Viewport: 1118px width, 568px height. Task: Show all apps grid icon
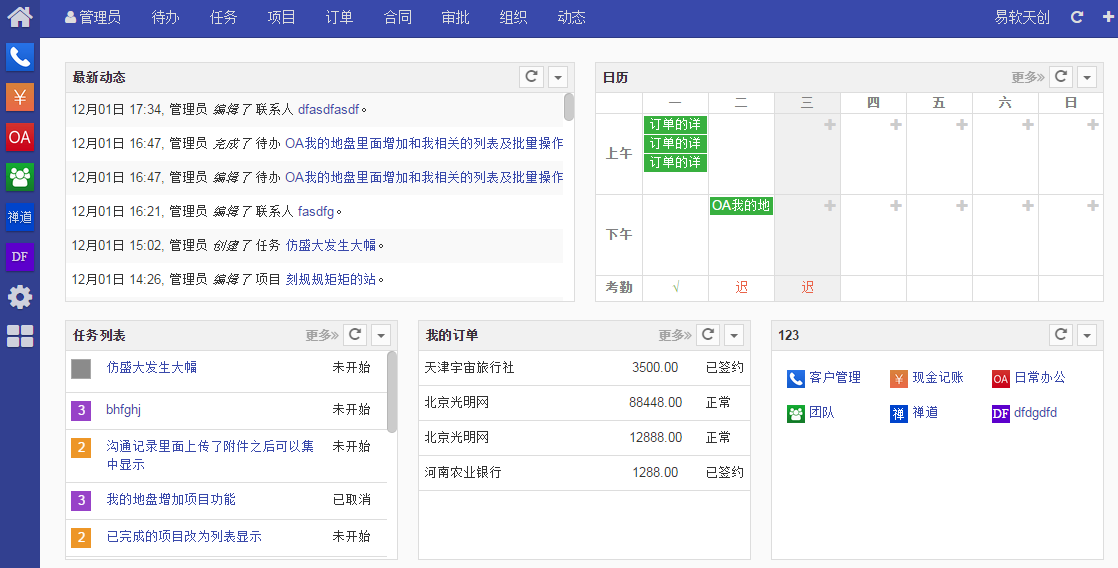tap(20, 336)
